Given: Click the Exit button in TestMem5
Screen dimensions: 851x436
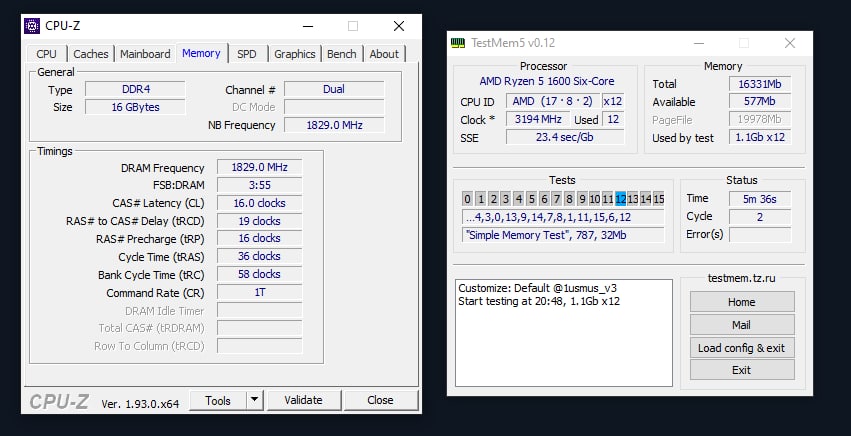Looking at the screenshot, I should pyautogui.click(x=742, y=370).
